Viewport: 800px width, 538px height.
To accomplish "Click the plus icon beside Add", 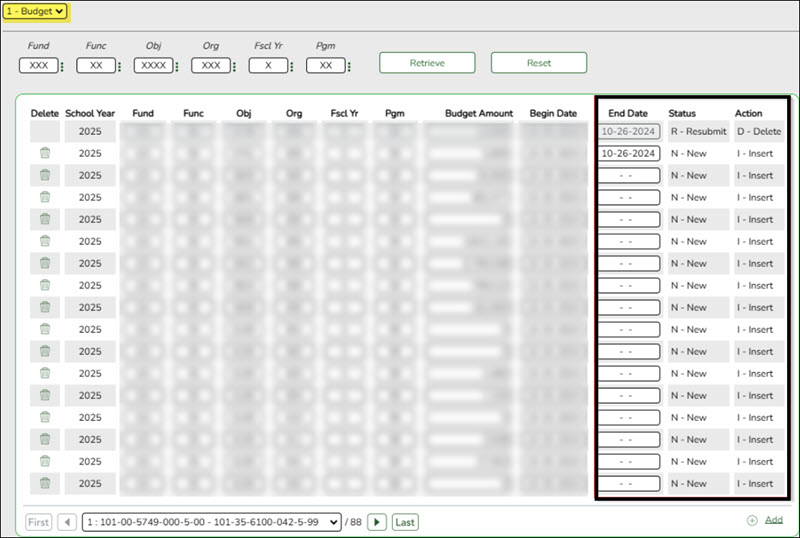I will pyautogui.click(x=752, y=521).
